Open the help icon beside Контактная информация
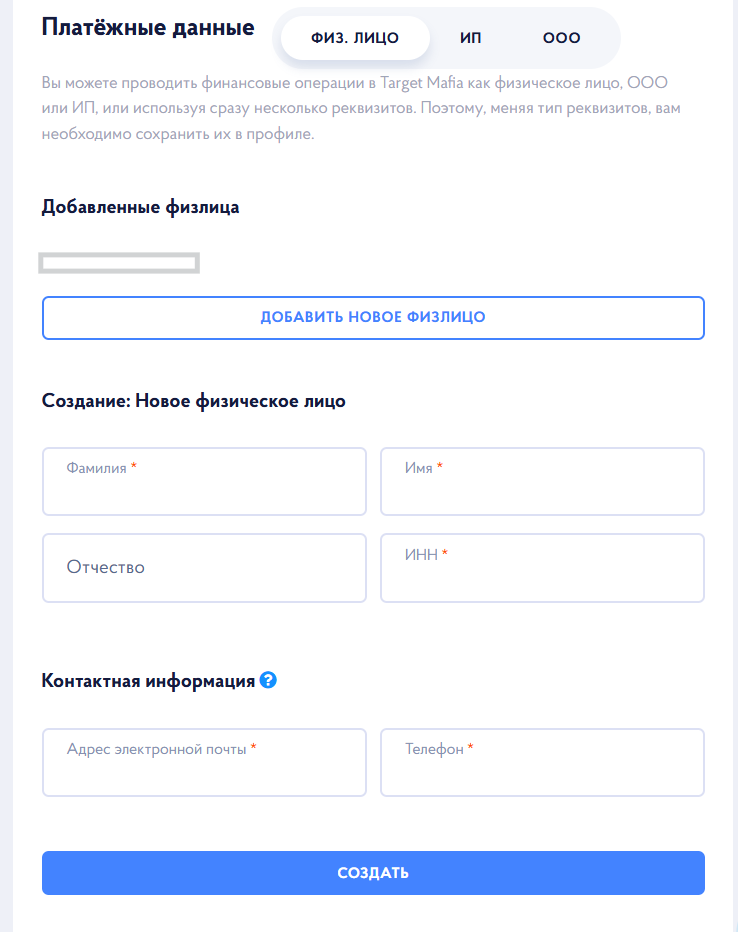Image resolution: width=738 pixels, height=932 pixels. click(x=268, y=680)
